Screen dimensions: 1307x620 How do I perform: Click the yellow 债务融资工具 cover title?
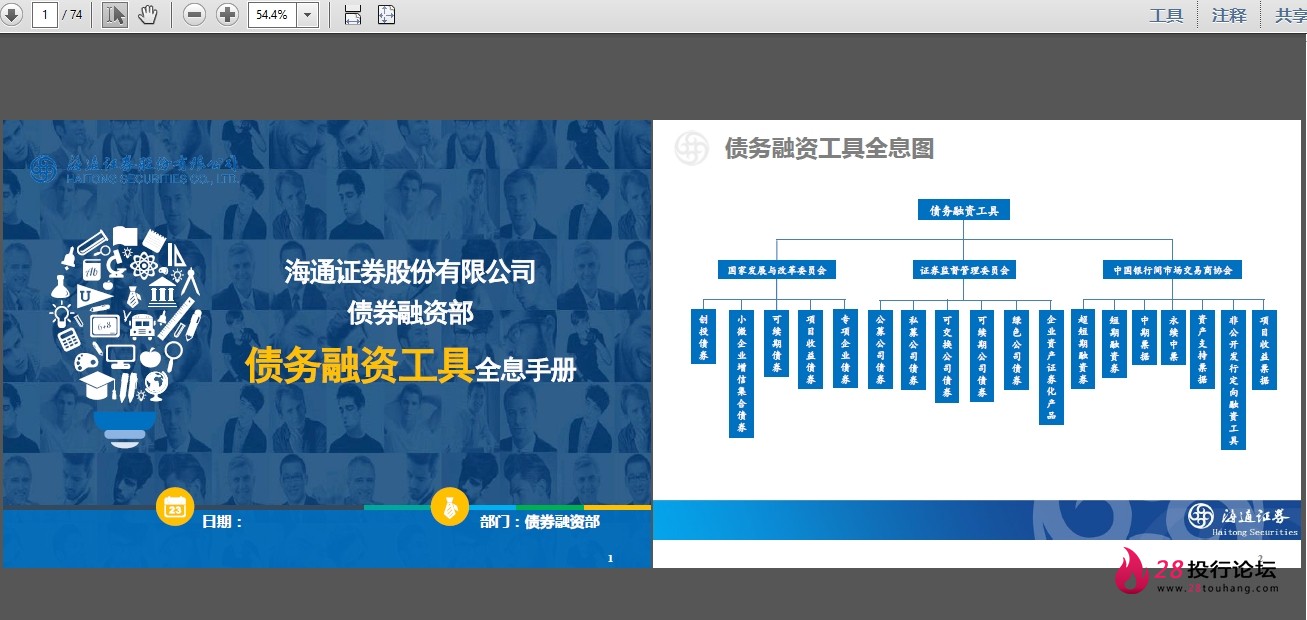click(360, 366)
